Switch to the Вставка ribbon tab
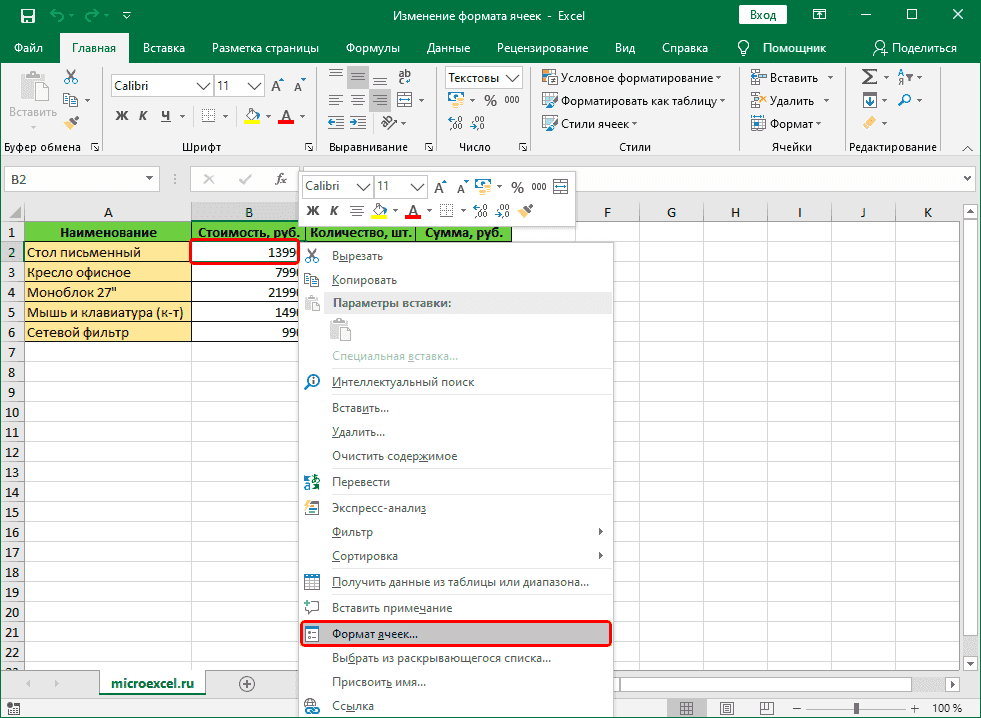 tap(163, 48)
